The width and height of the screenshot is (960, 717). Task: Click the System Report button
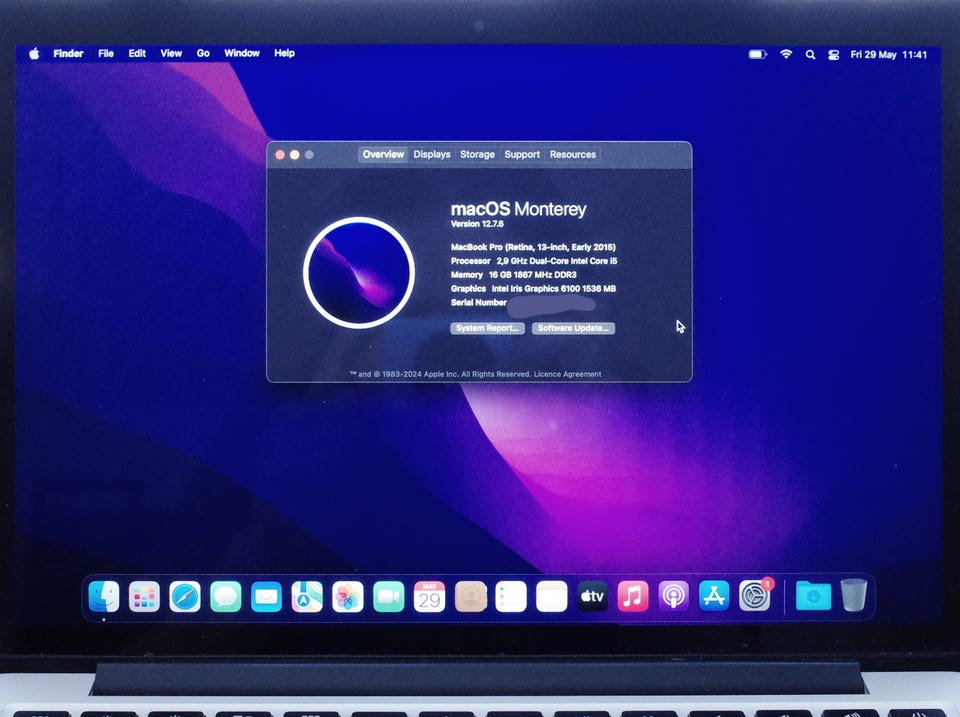click(x=487, y=328)
